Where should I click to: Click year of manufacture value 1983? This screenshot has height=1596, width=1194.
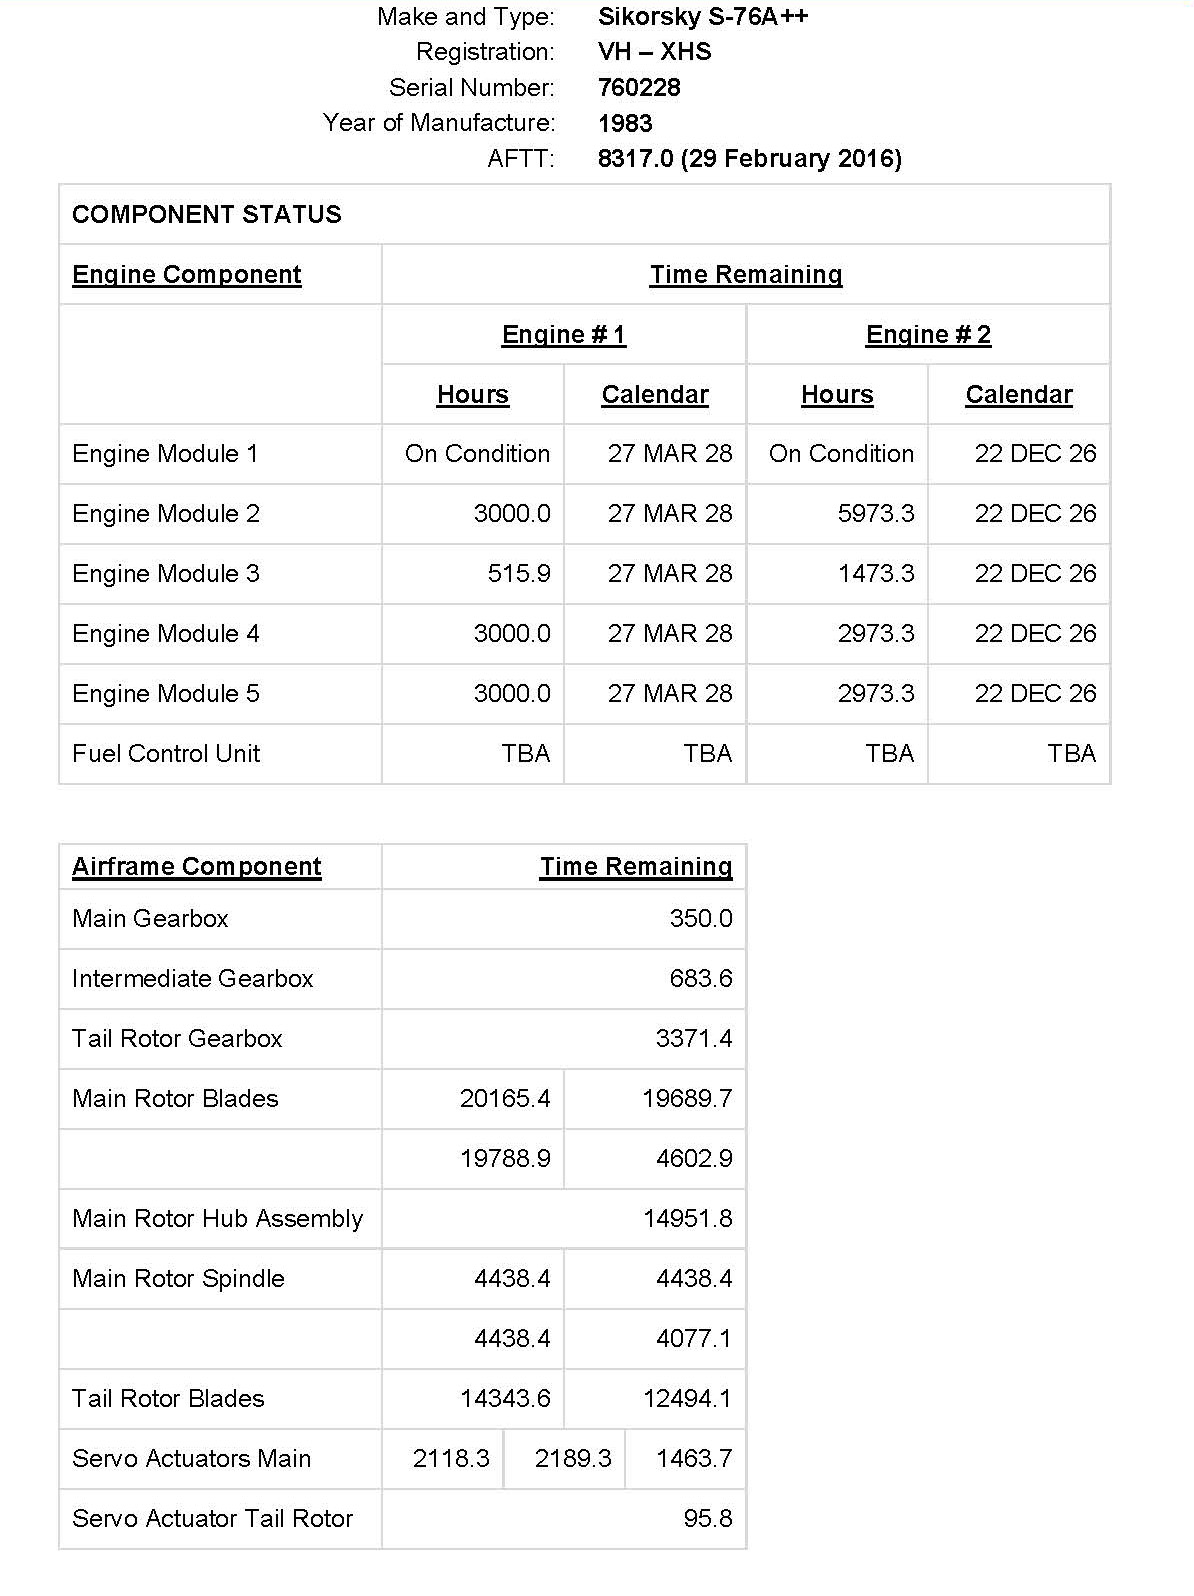click(x=625, y=124)
